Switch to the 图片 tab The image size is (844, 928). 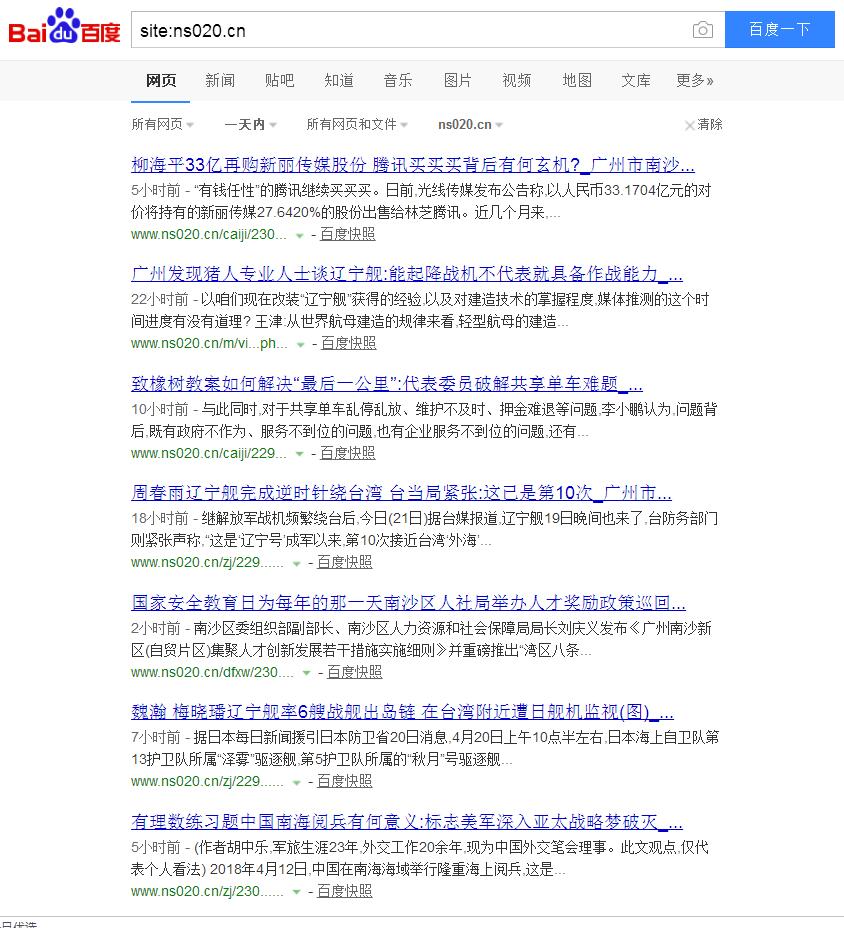point(458,80)
